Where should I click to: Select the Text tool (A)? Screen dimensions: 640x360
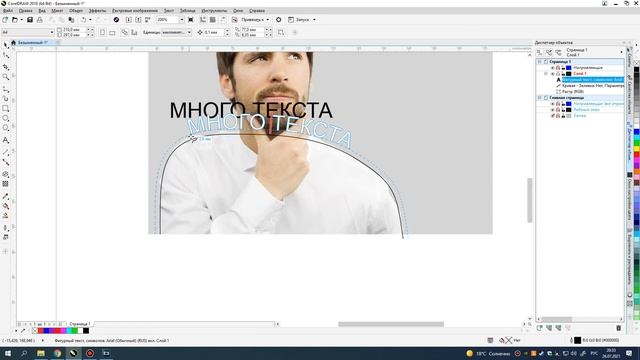point(5,140)
